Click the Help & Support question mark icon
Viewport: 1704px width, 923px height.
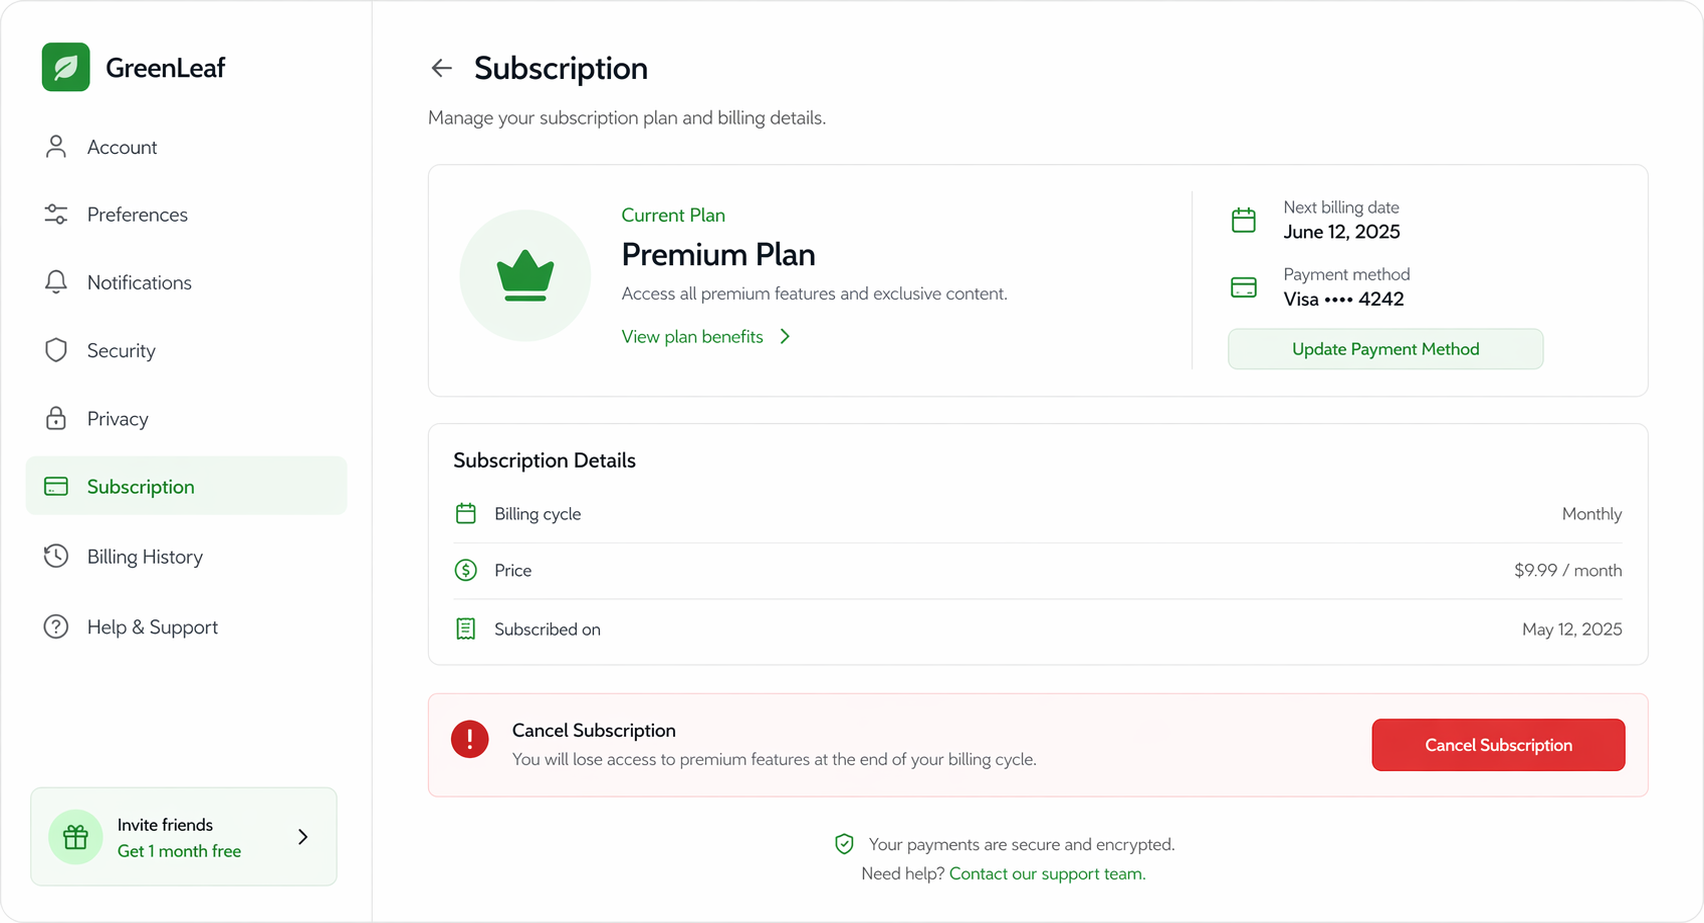56,626
